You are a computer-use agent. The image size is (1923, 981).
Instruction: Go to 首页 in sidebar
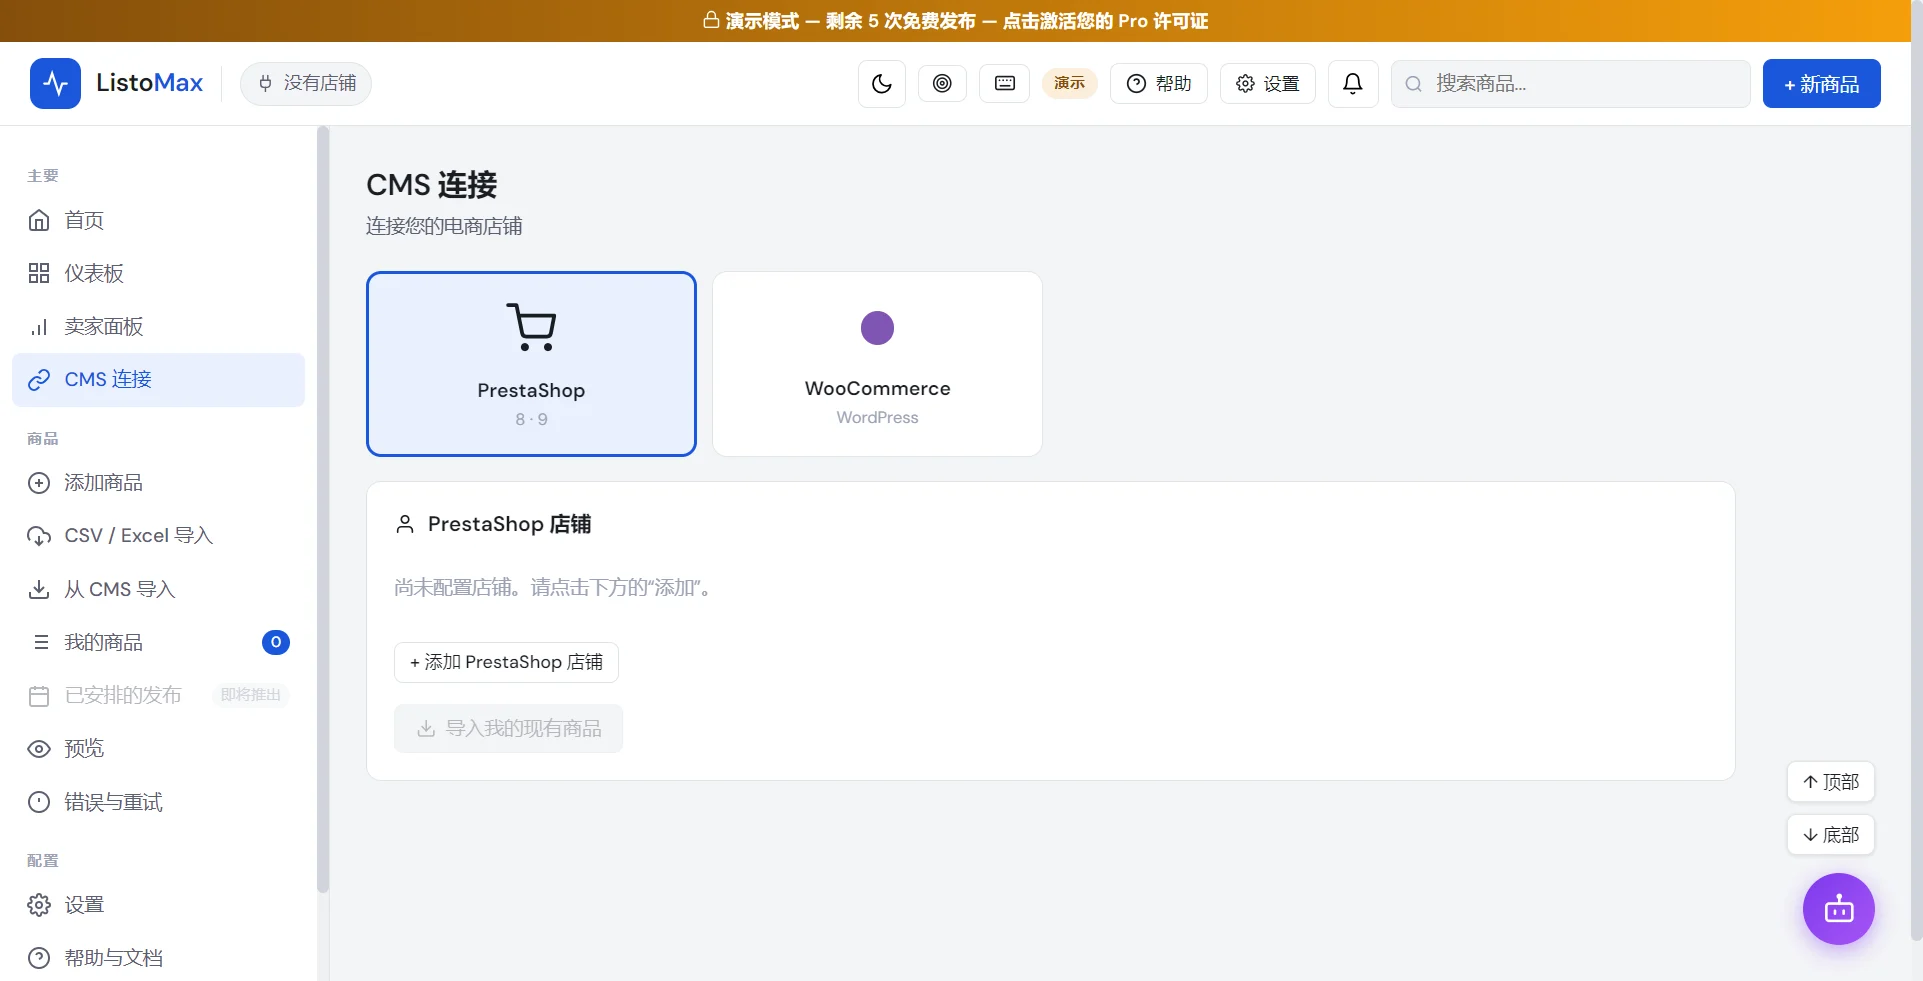point(158,220)
